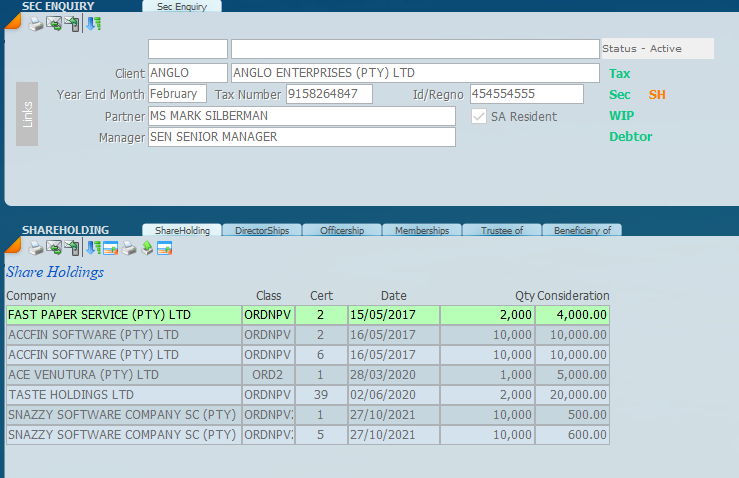Click the email envelope icon in Sec Enquiry toolbar
Screen dimensions: 739x478
[x=54, y=24]
